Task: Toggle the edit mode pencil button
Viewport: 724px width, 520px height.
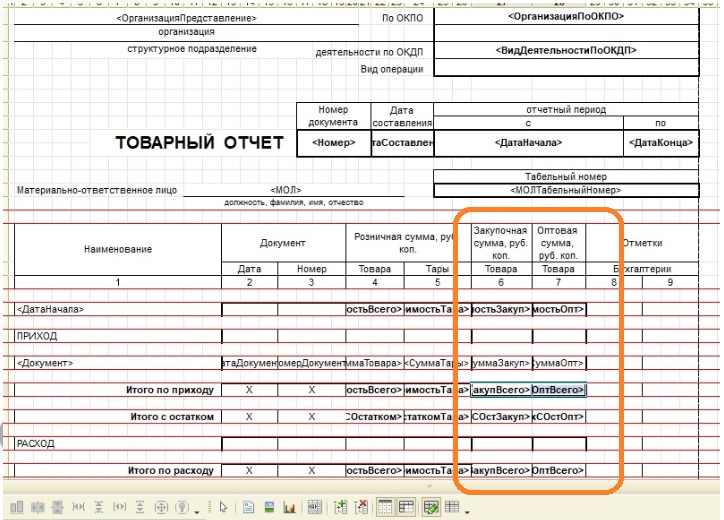Action: click(431, 507)
